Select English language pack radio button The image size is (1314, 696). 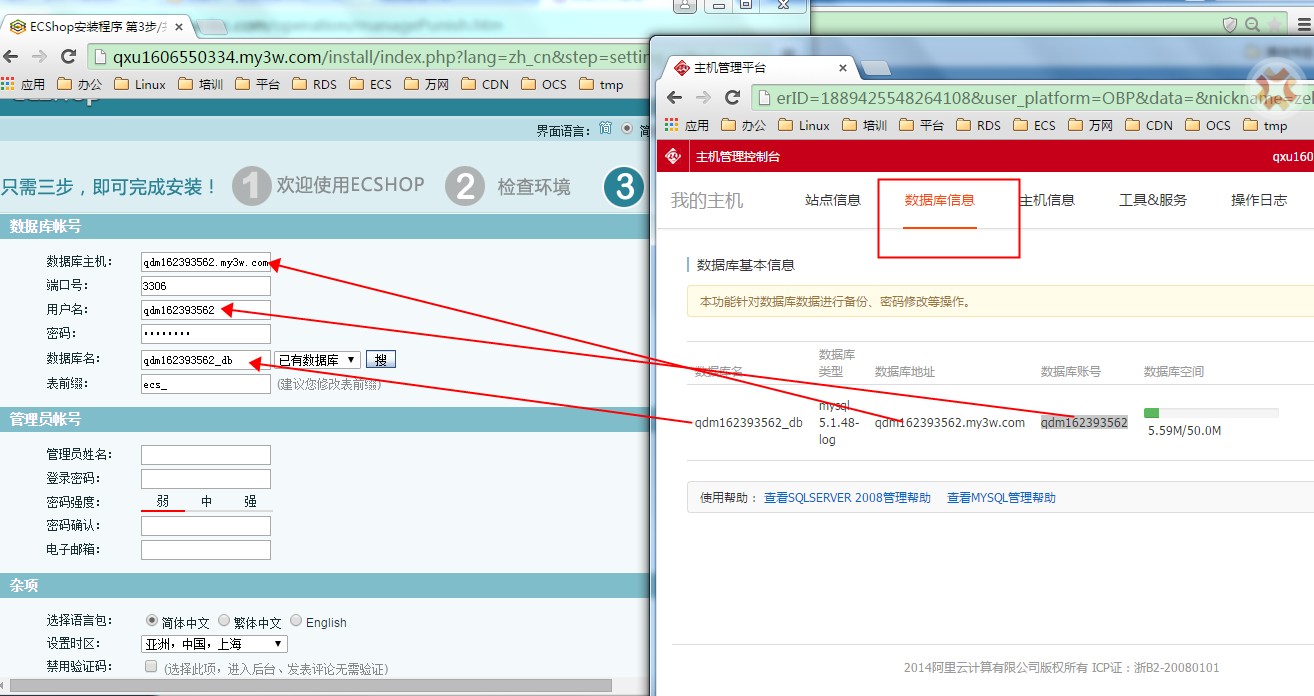tap(296, 620)
